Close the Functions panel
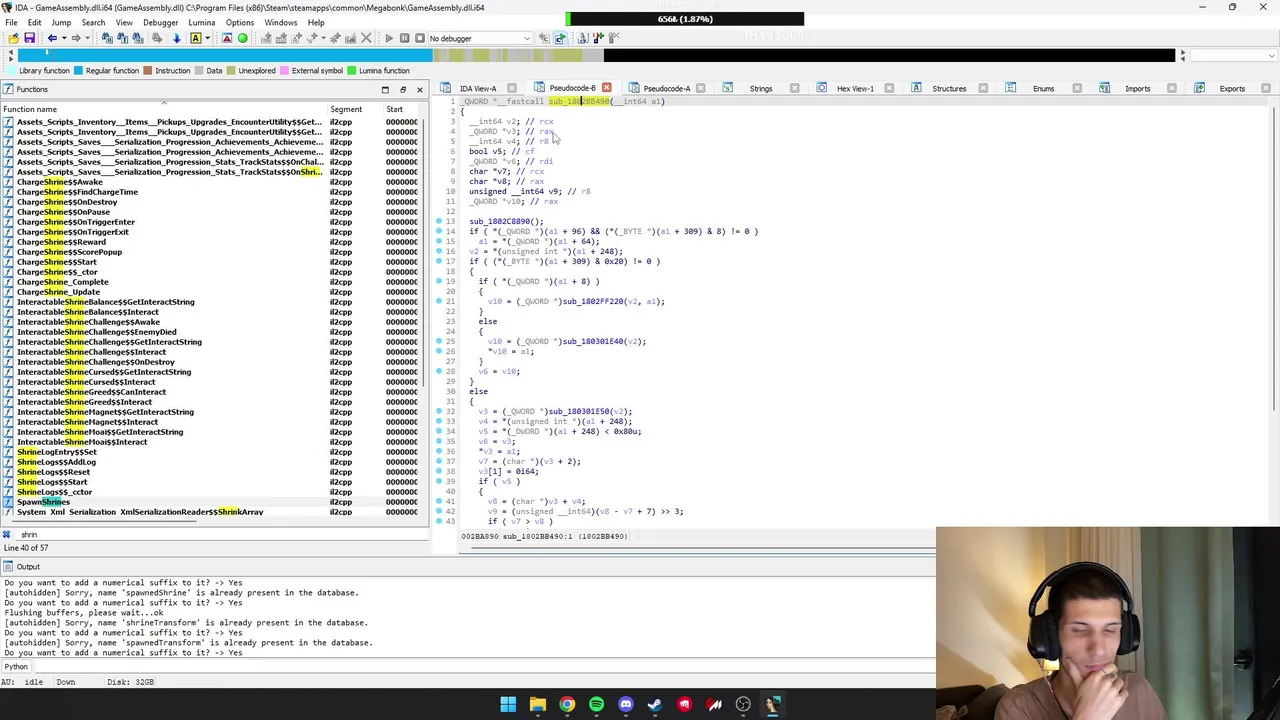Image resolution: width=1280 pixels, height=720 pixels. pos(419,89)
